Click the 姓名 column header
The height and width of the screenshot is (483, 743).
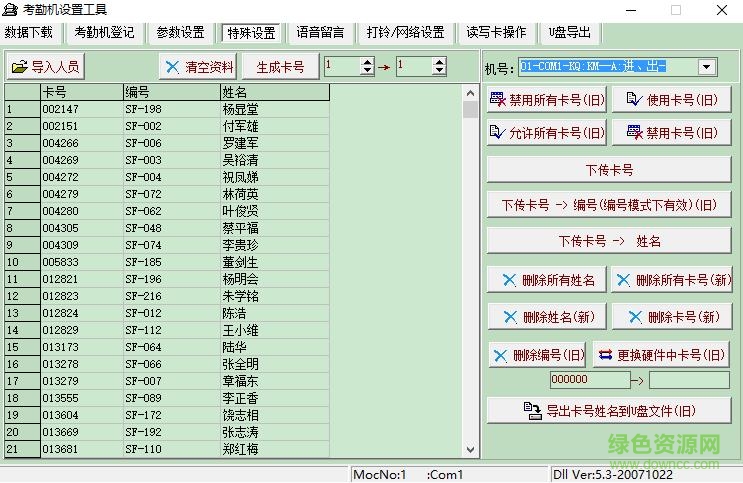tap(275, 92)
